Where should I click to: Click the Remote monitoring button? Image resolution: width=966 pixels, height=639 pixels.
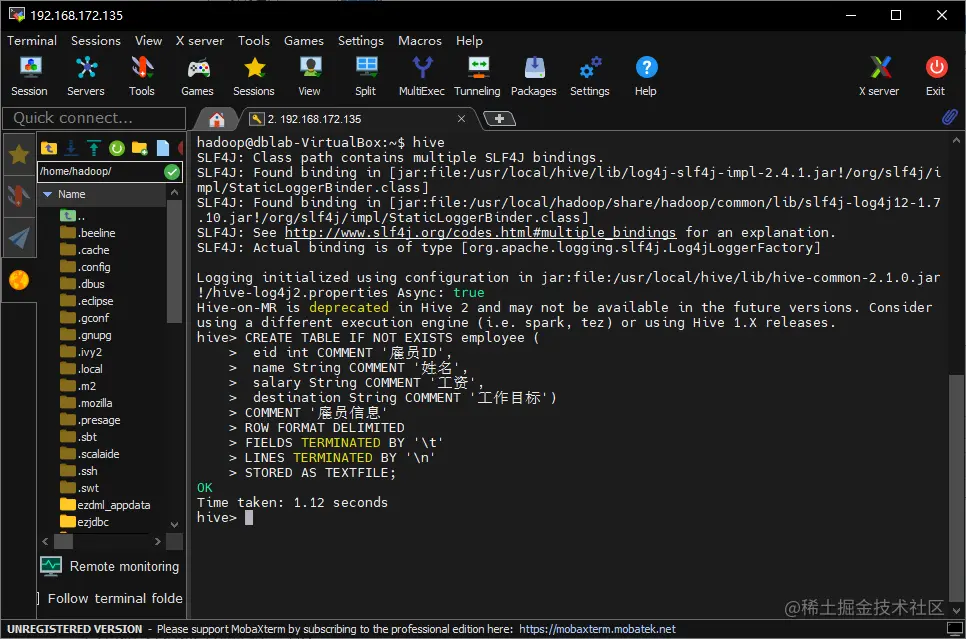(x=110, y=566)
